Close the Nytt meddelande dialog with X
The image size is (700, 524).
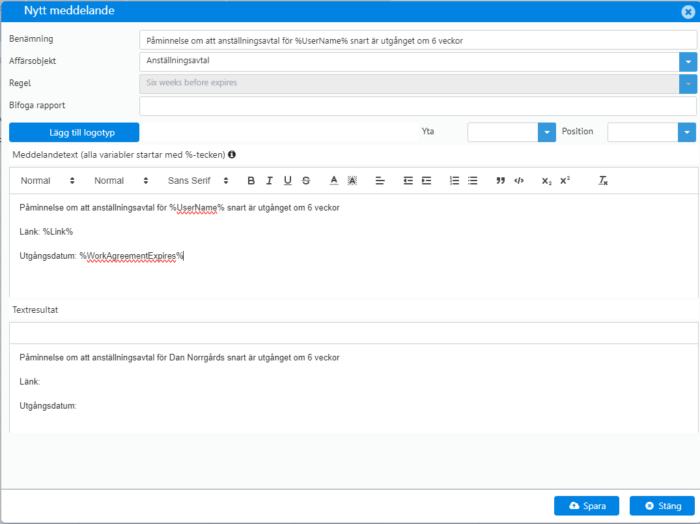688,12
